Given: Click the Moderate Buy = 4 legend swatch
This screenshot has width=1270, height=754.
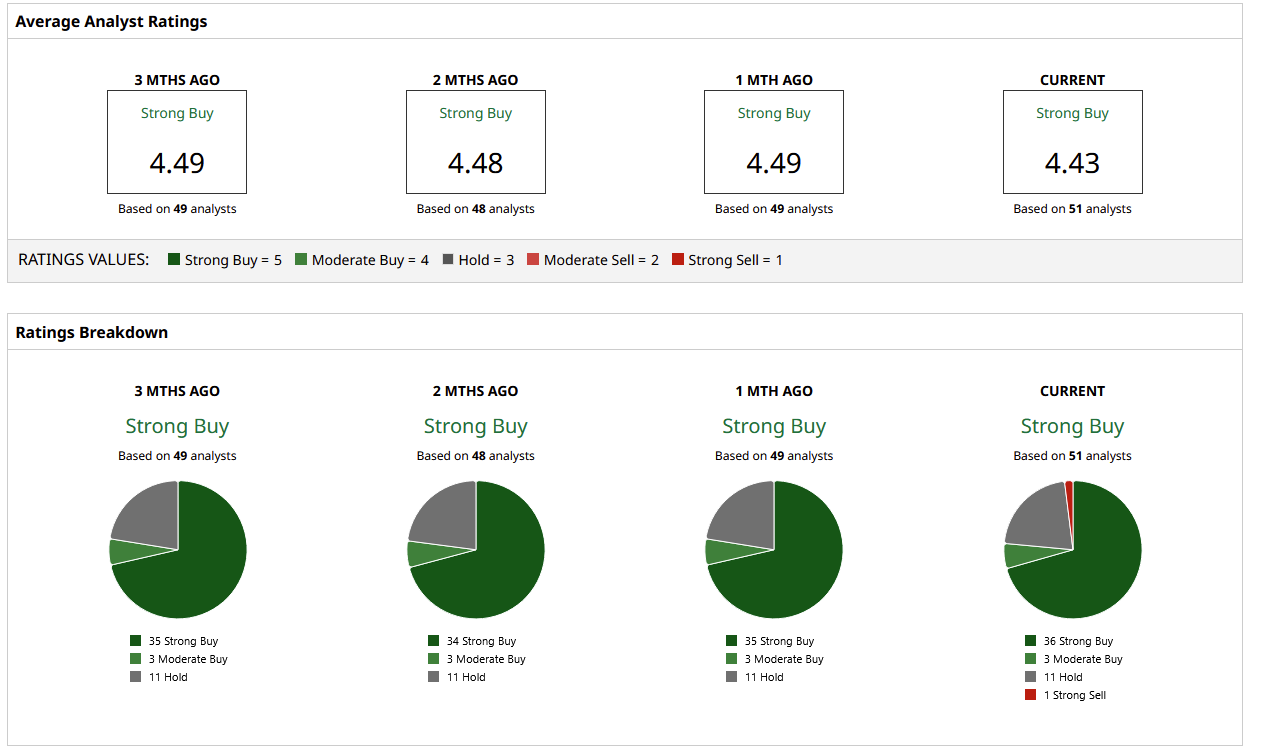Looking at the screenshot, I should point(301,260).
